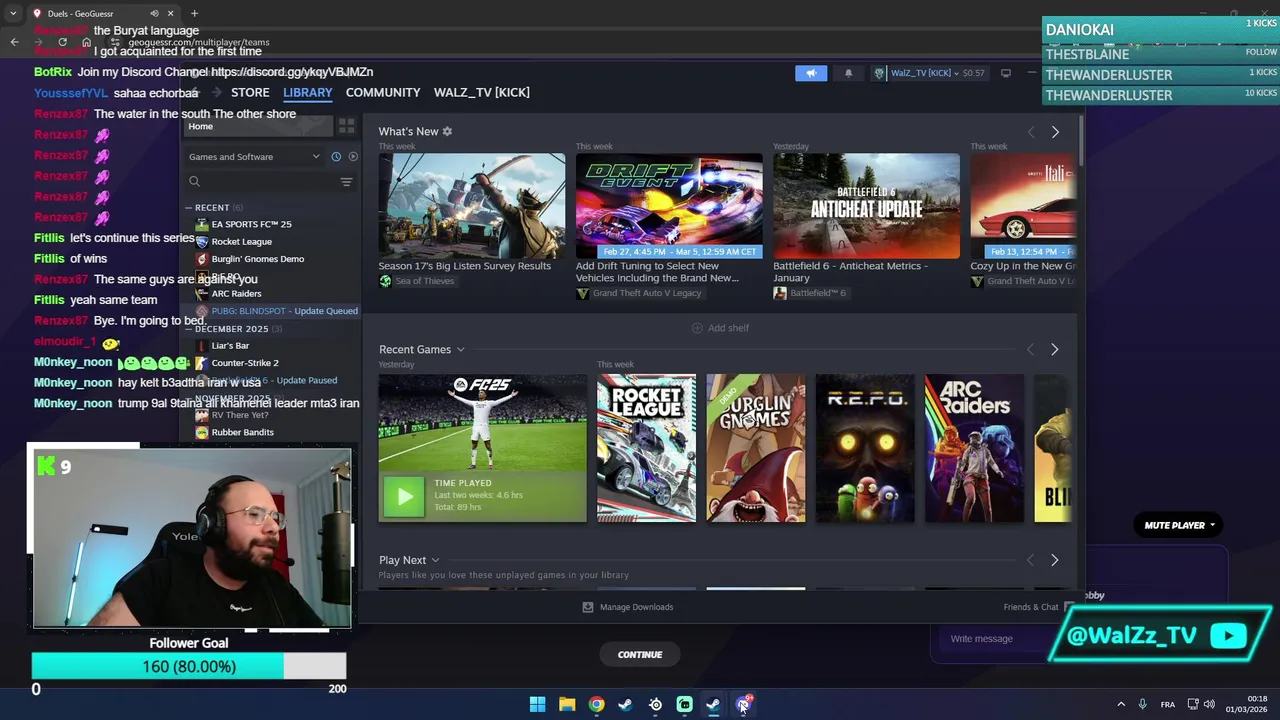Open the Steam LIBRARY tab
1280x720 pixels.
click(307, 92)
